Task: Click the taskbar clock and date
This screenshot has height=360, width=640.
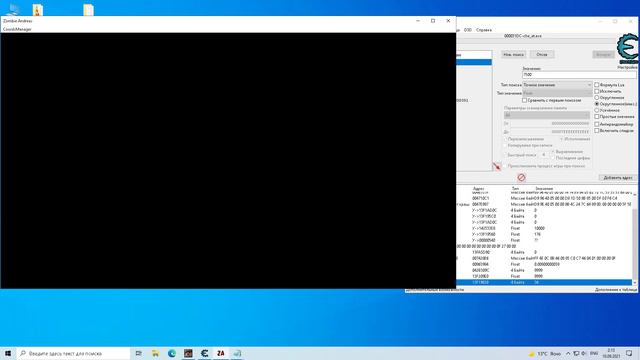Action: [x=611, y=353]
